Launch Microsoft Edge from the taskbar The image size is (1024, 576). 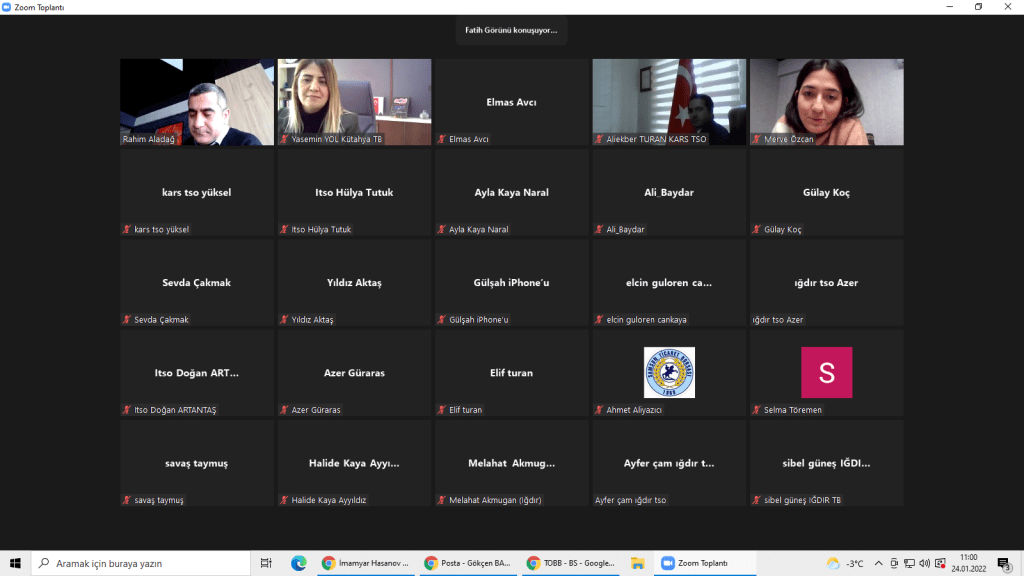pos(297,563)
